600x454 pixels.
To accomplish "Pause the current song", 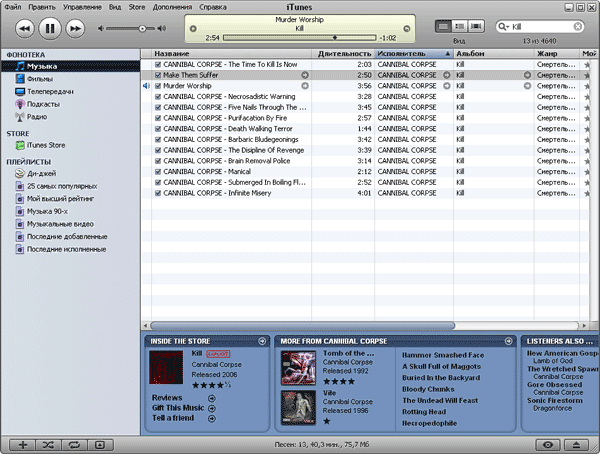I will 50,28.
